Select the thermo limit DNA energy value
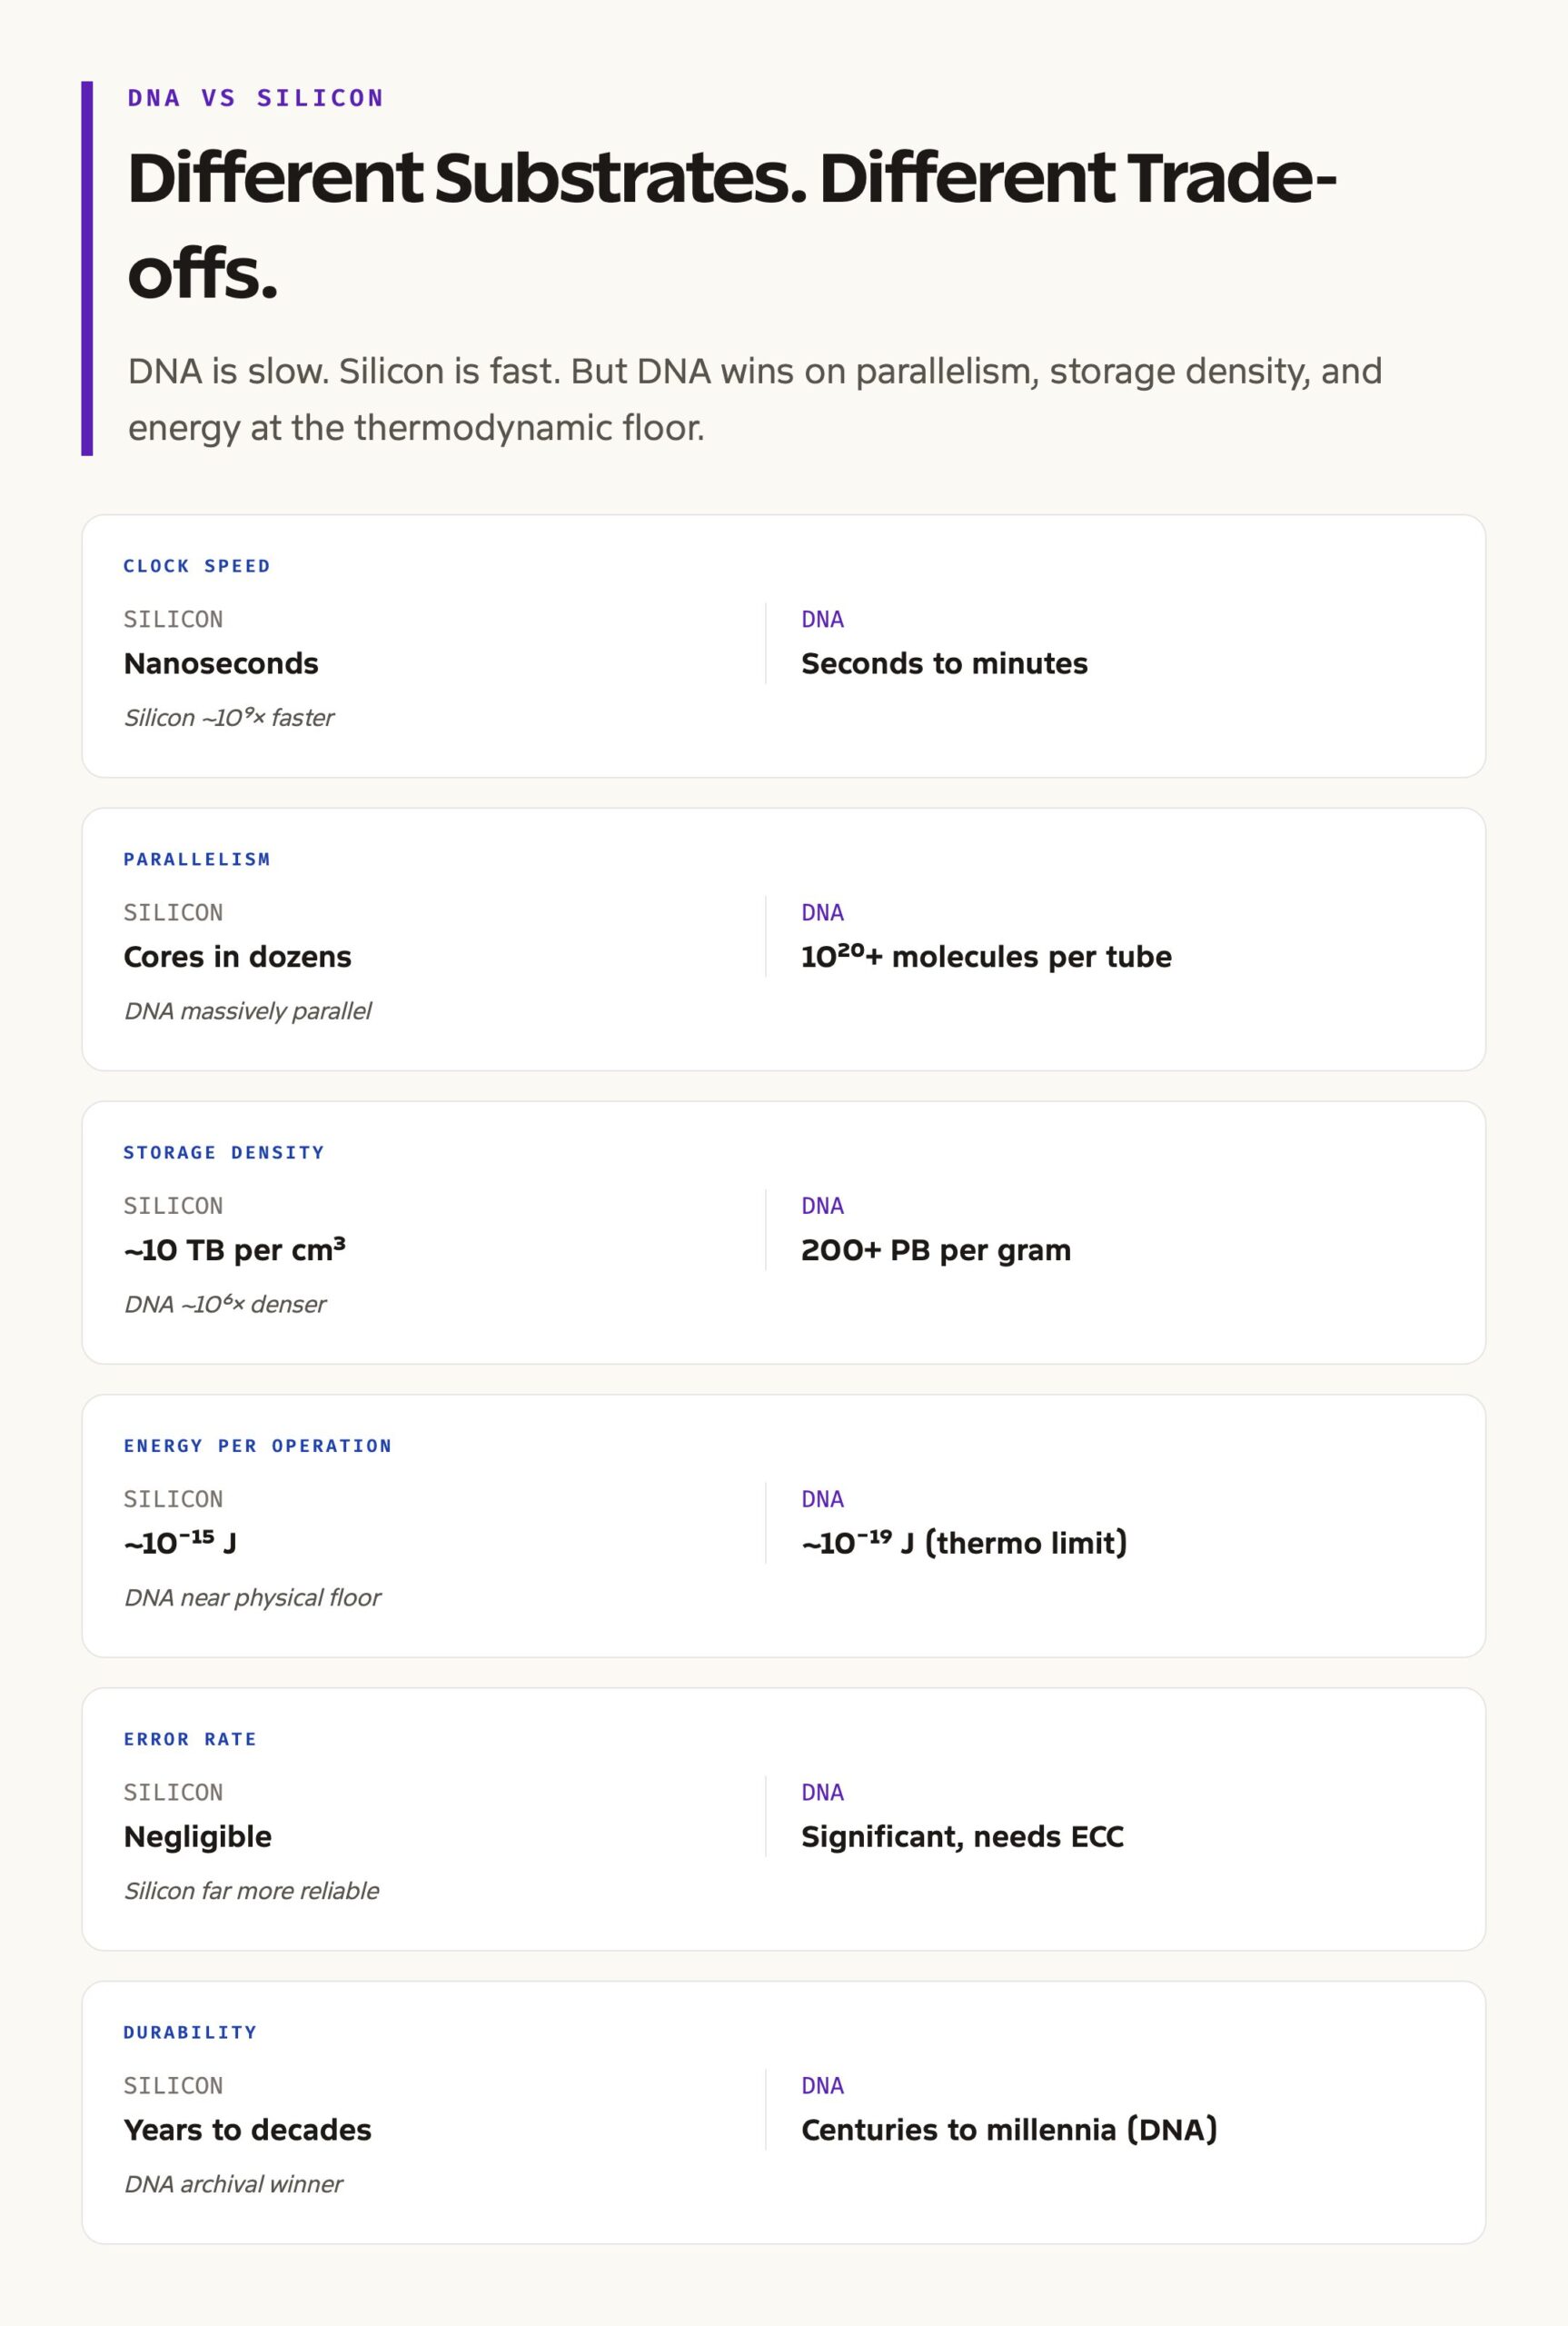 click(x=964, y=1543)
